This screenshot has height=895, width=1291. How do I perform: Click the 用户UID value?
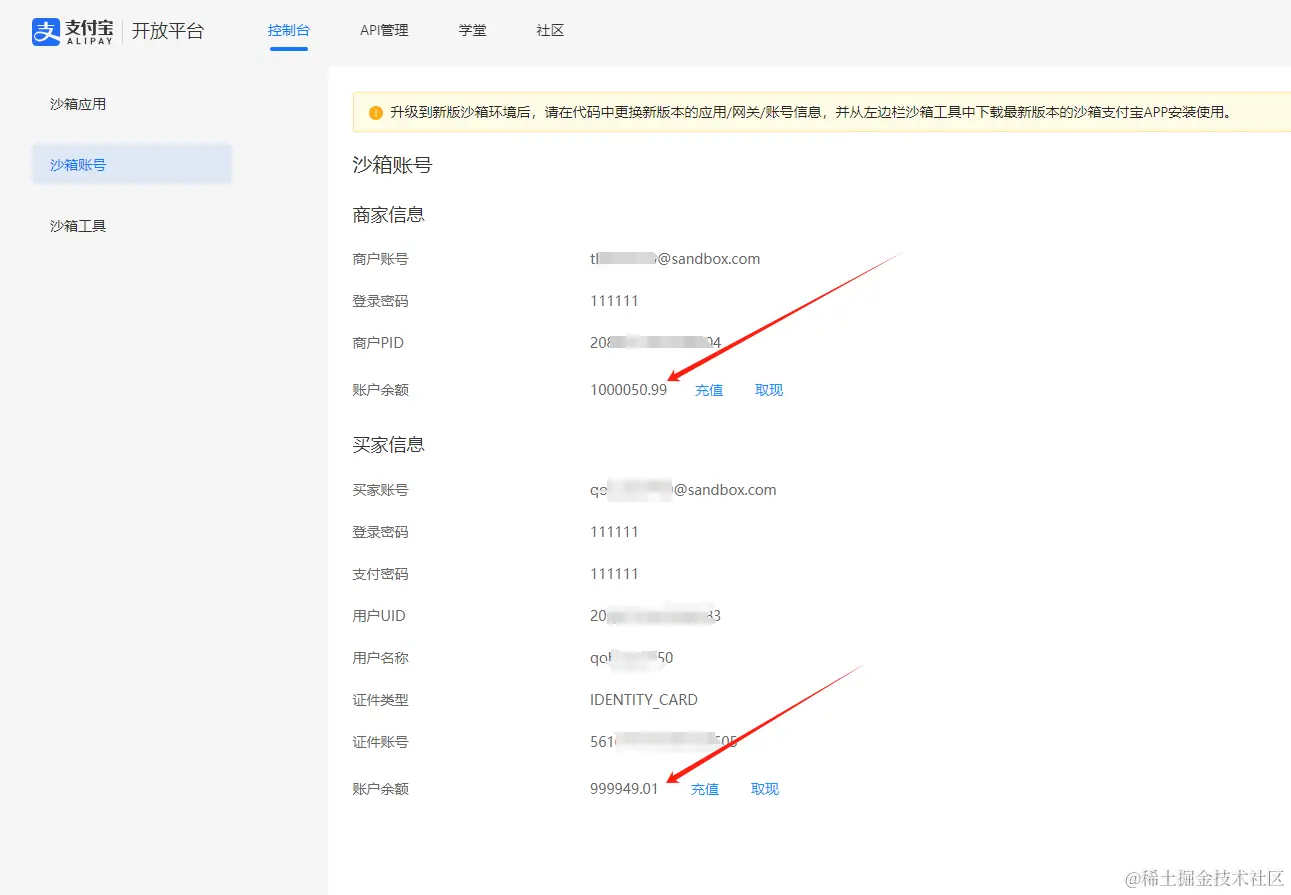coord(656,616)
